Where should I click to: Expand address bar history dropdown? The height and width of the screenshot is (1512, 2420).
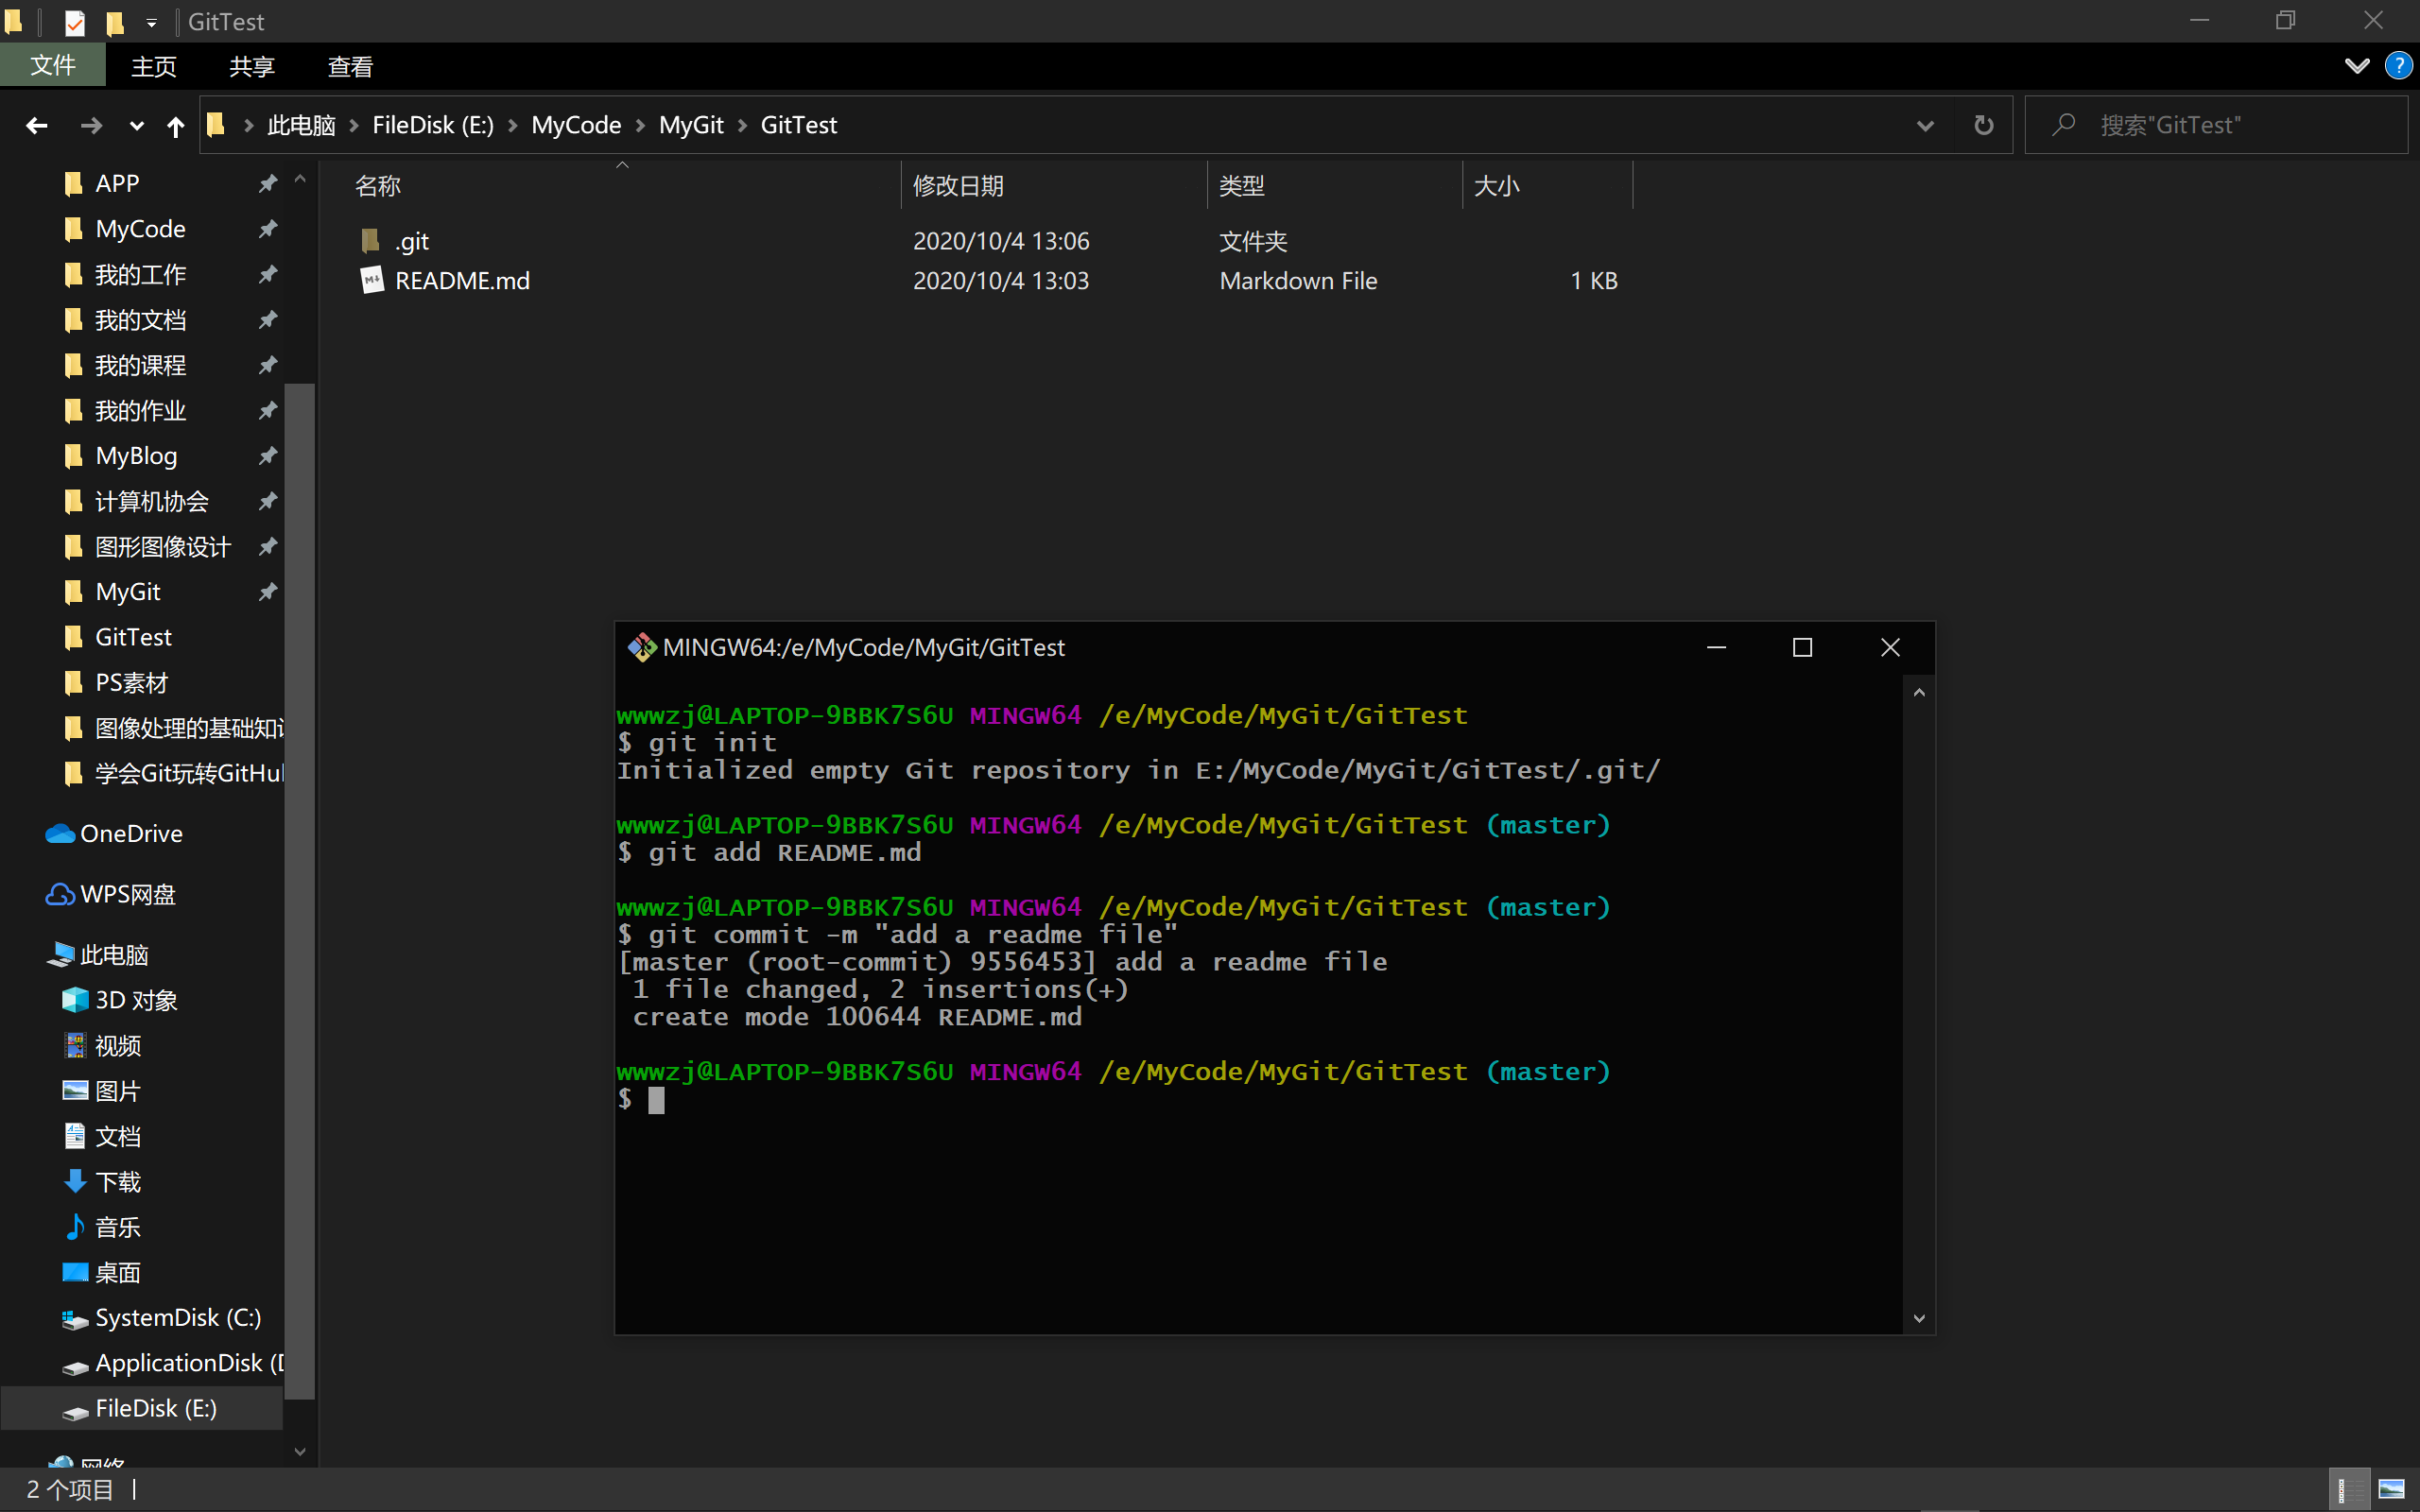1925,126
